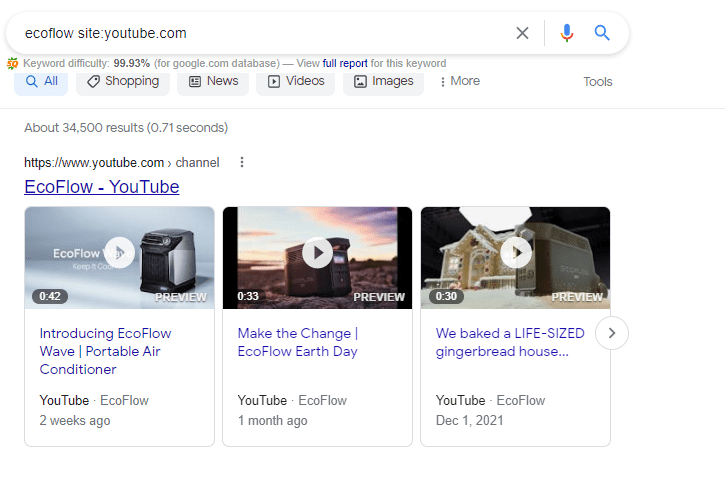Image resolution: width=725 pixels, height=479 pixels.
Task: Switch to the Images tab
Action: pos(383,82)
